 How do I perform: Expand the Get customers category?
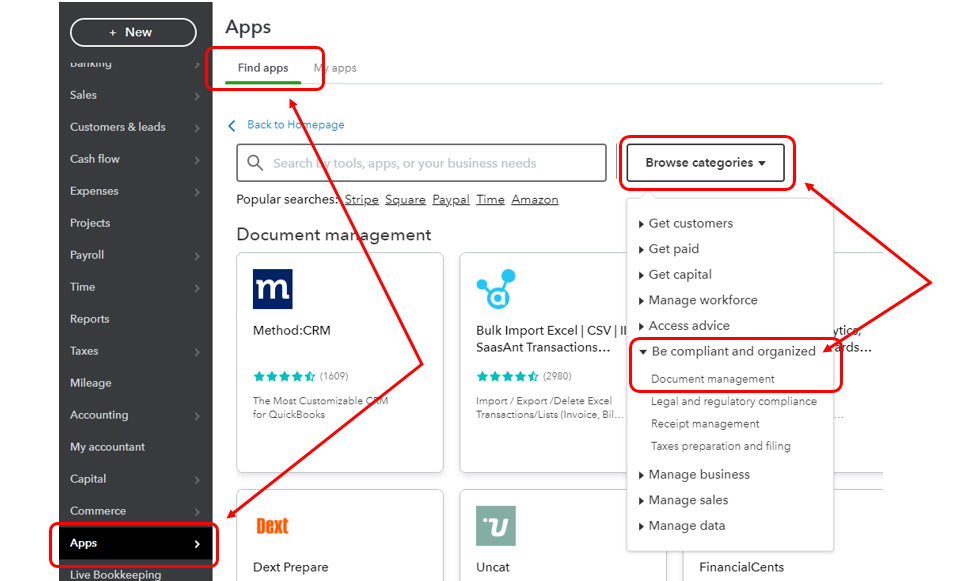690,223
